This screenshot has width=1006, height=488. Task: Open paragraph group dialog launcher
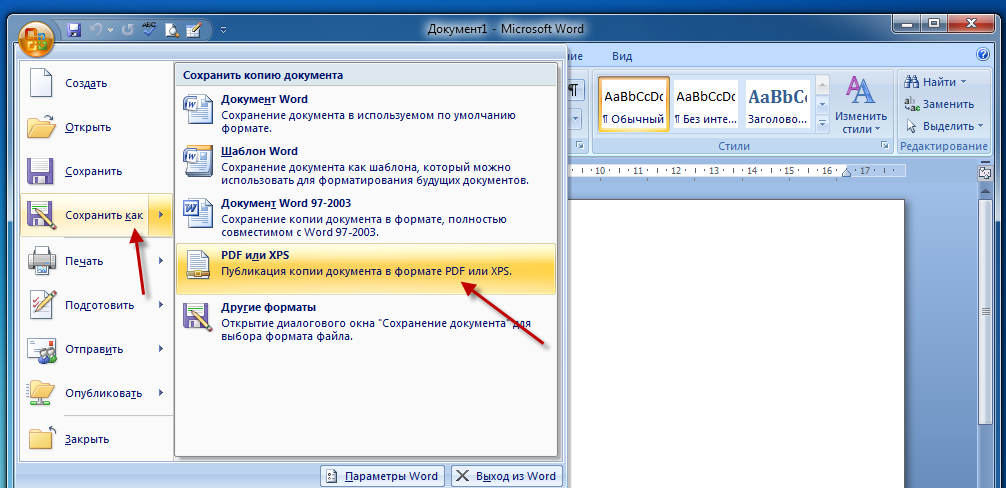[x=579, y=146]
